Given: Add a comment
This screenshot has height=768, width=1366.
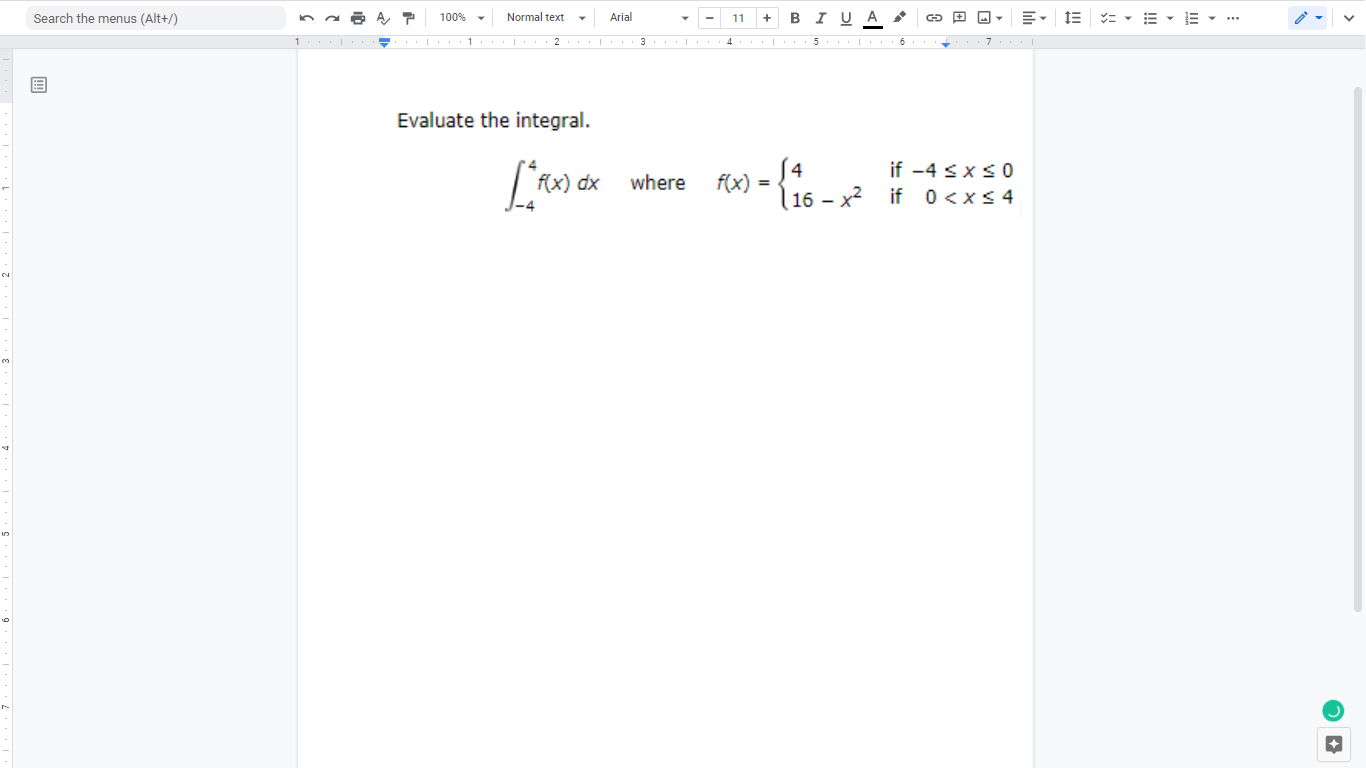Looking at the screenshot, I should [959, 17].
